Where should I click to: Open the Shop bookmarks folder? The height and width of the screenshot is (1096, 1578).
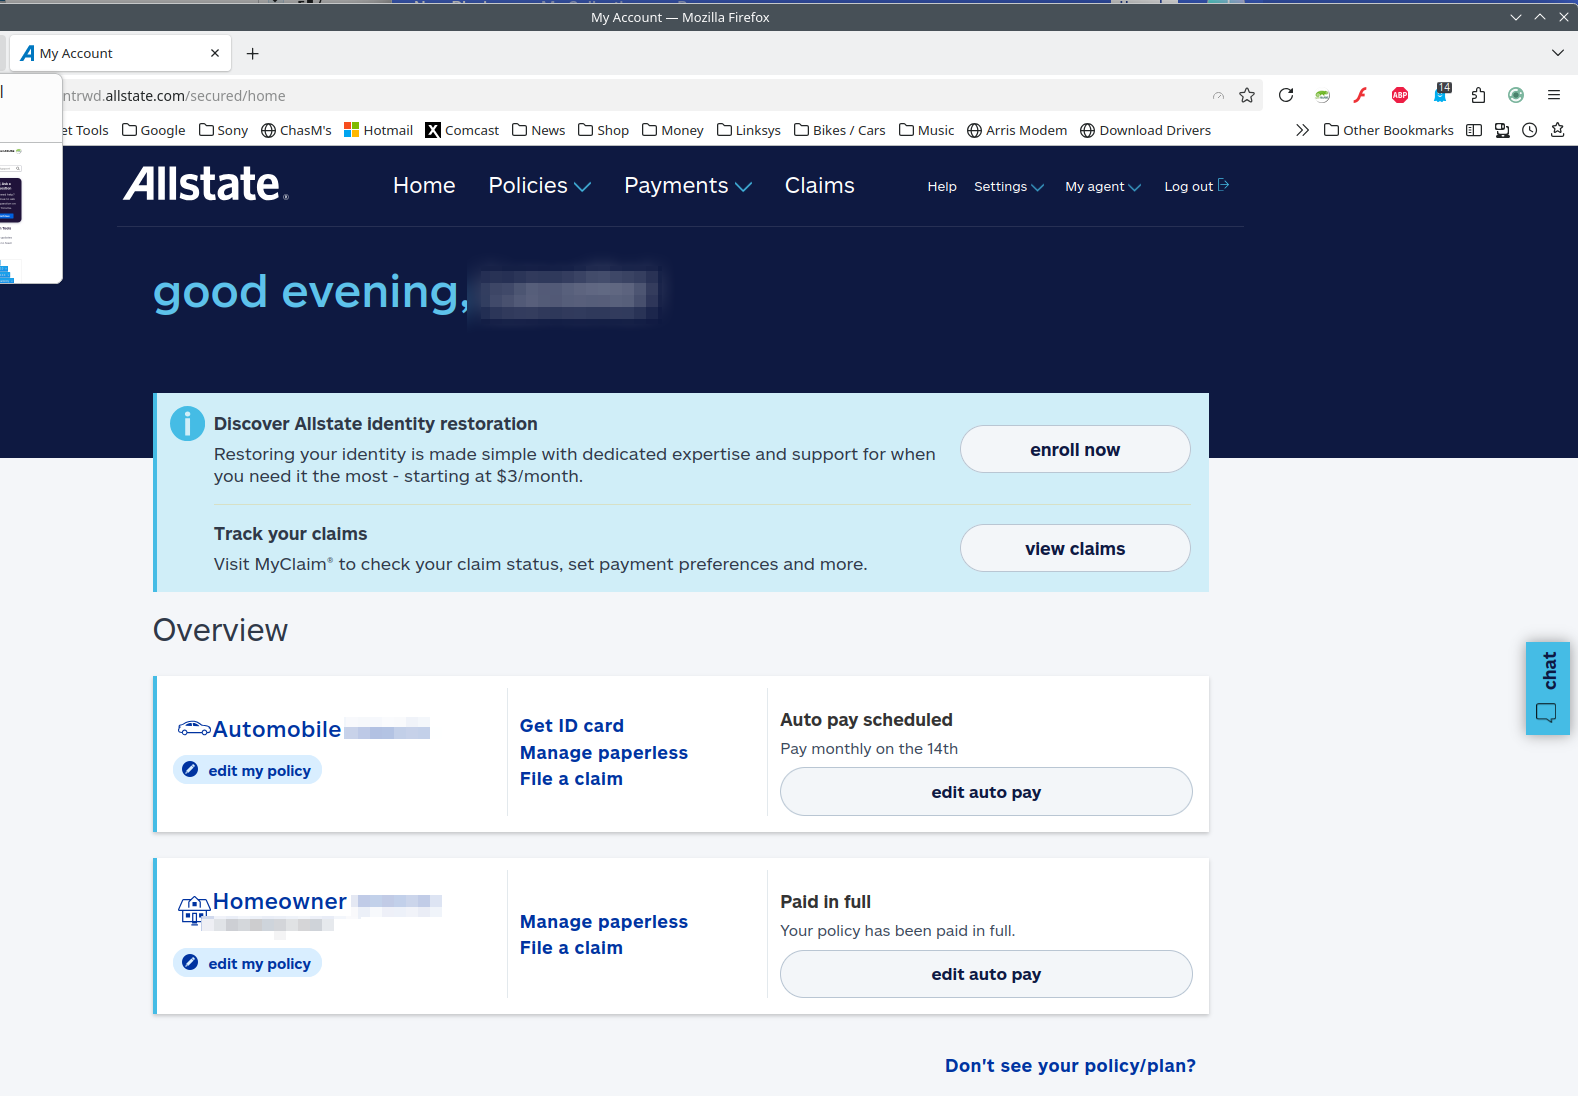tap(603, 130)
